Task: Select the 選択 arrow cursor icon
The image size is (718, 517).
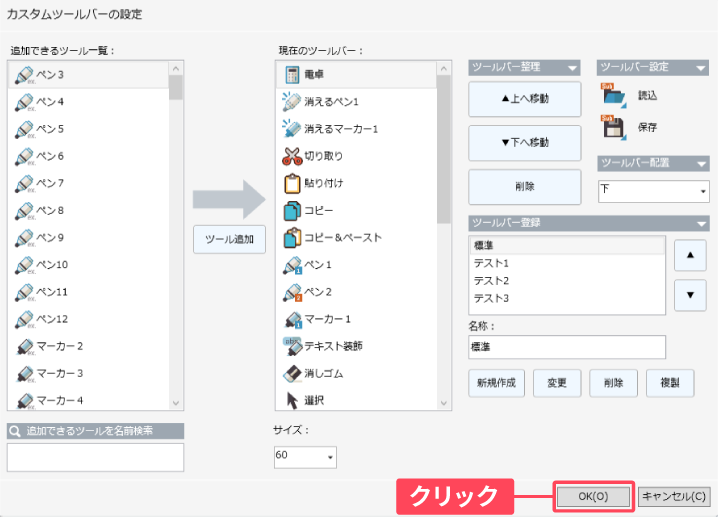Action: 292,400
